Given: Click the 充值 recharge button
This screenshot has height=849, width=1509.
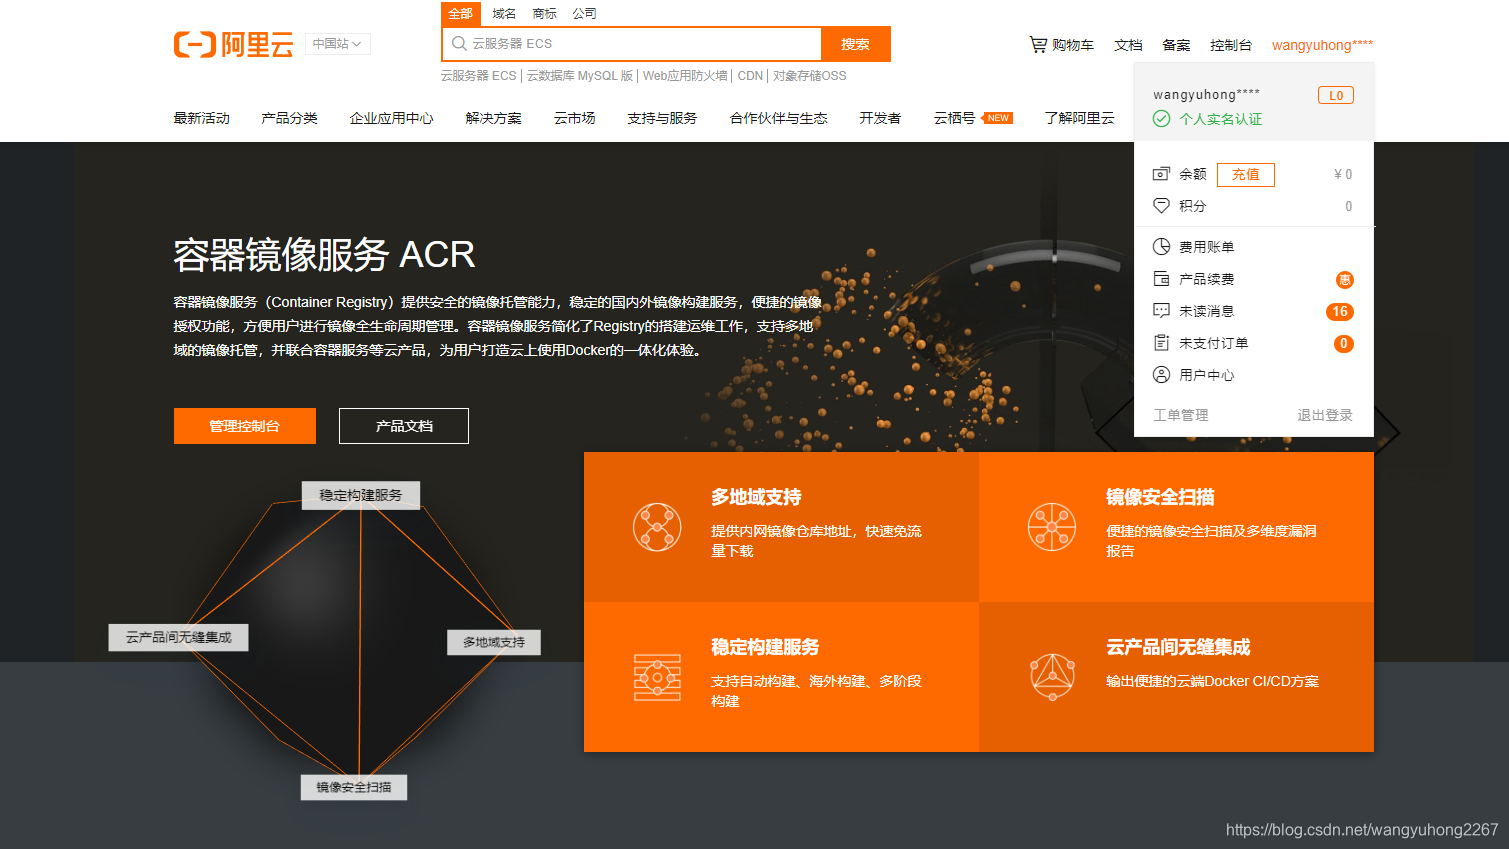Looking at the screenshot, I should [x=1246, y=174].
